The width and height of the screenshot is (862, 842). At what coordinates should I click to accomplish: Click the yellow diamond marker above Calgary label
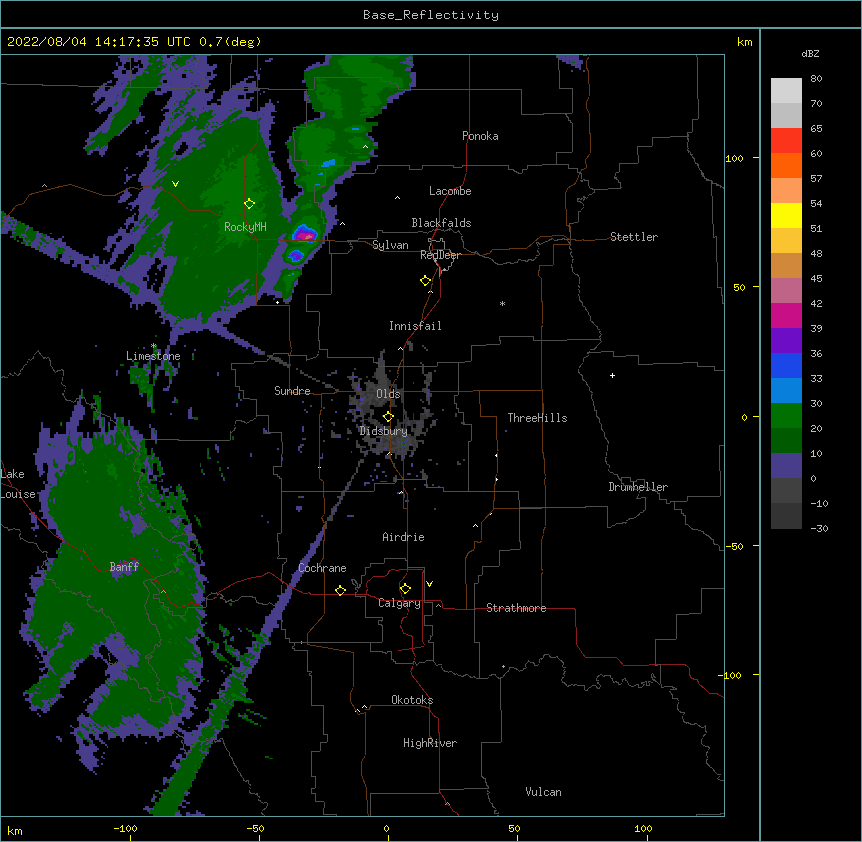click(x=405, y=589)
